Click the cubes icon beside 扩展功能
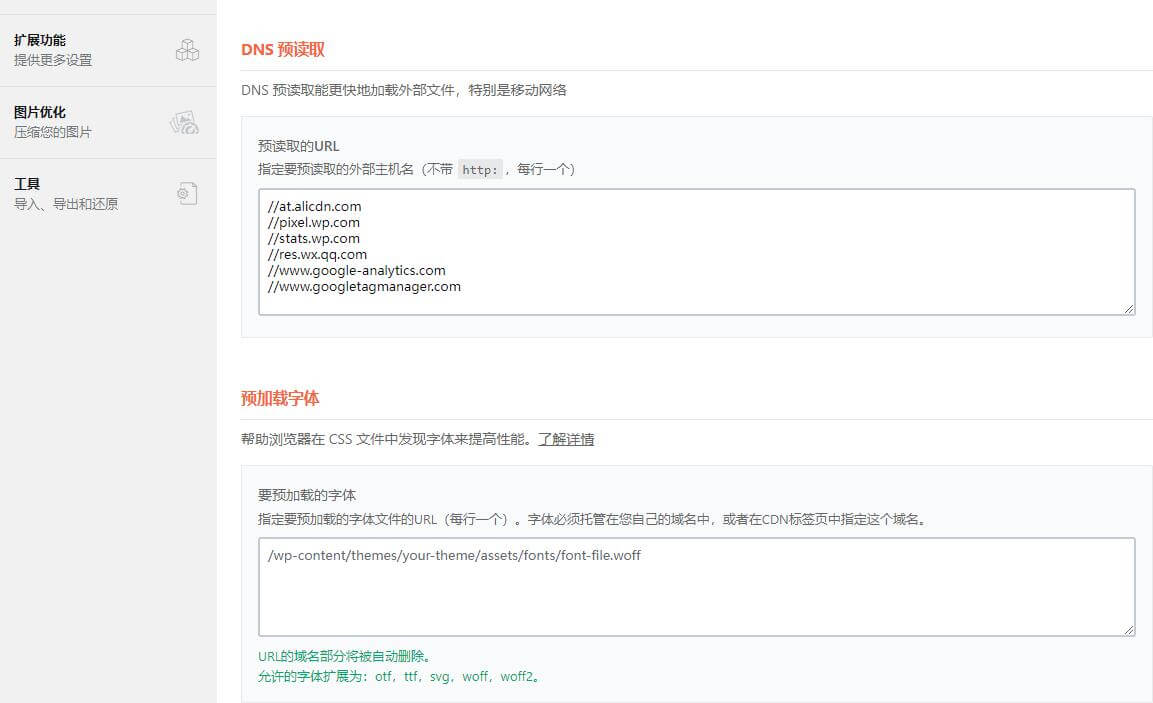 pyautogui.click(x=187, y=50)
